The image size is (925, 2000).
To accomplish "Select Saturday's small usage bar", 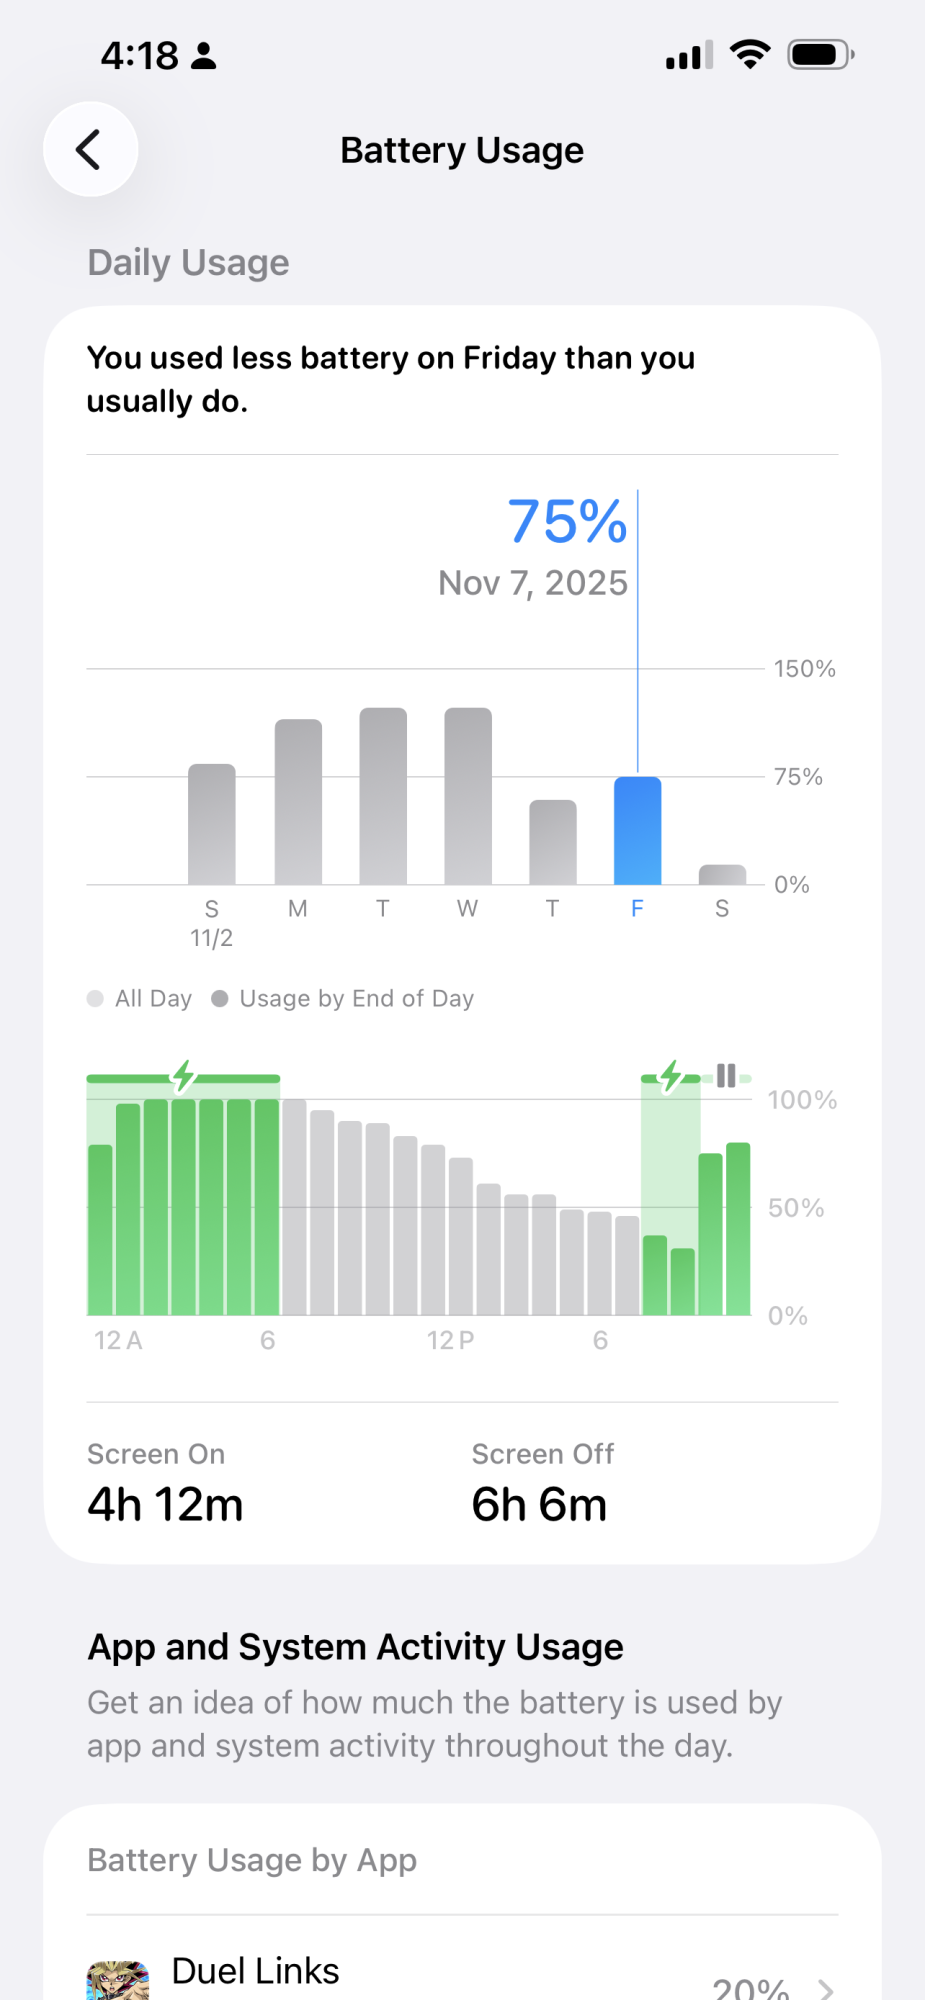I will 722,875.
